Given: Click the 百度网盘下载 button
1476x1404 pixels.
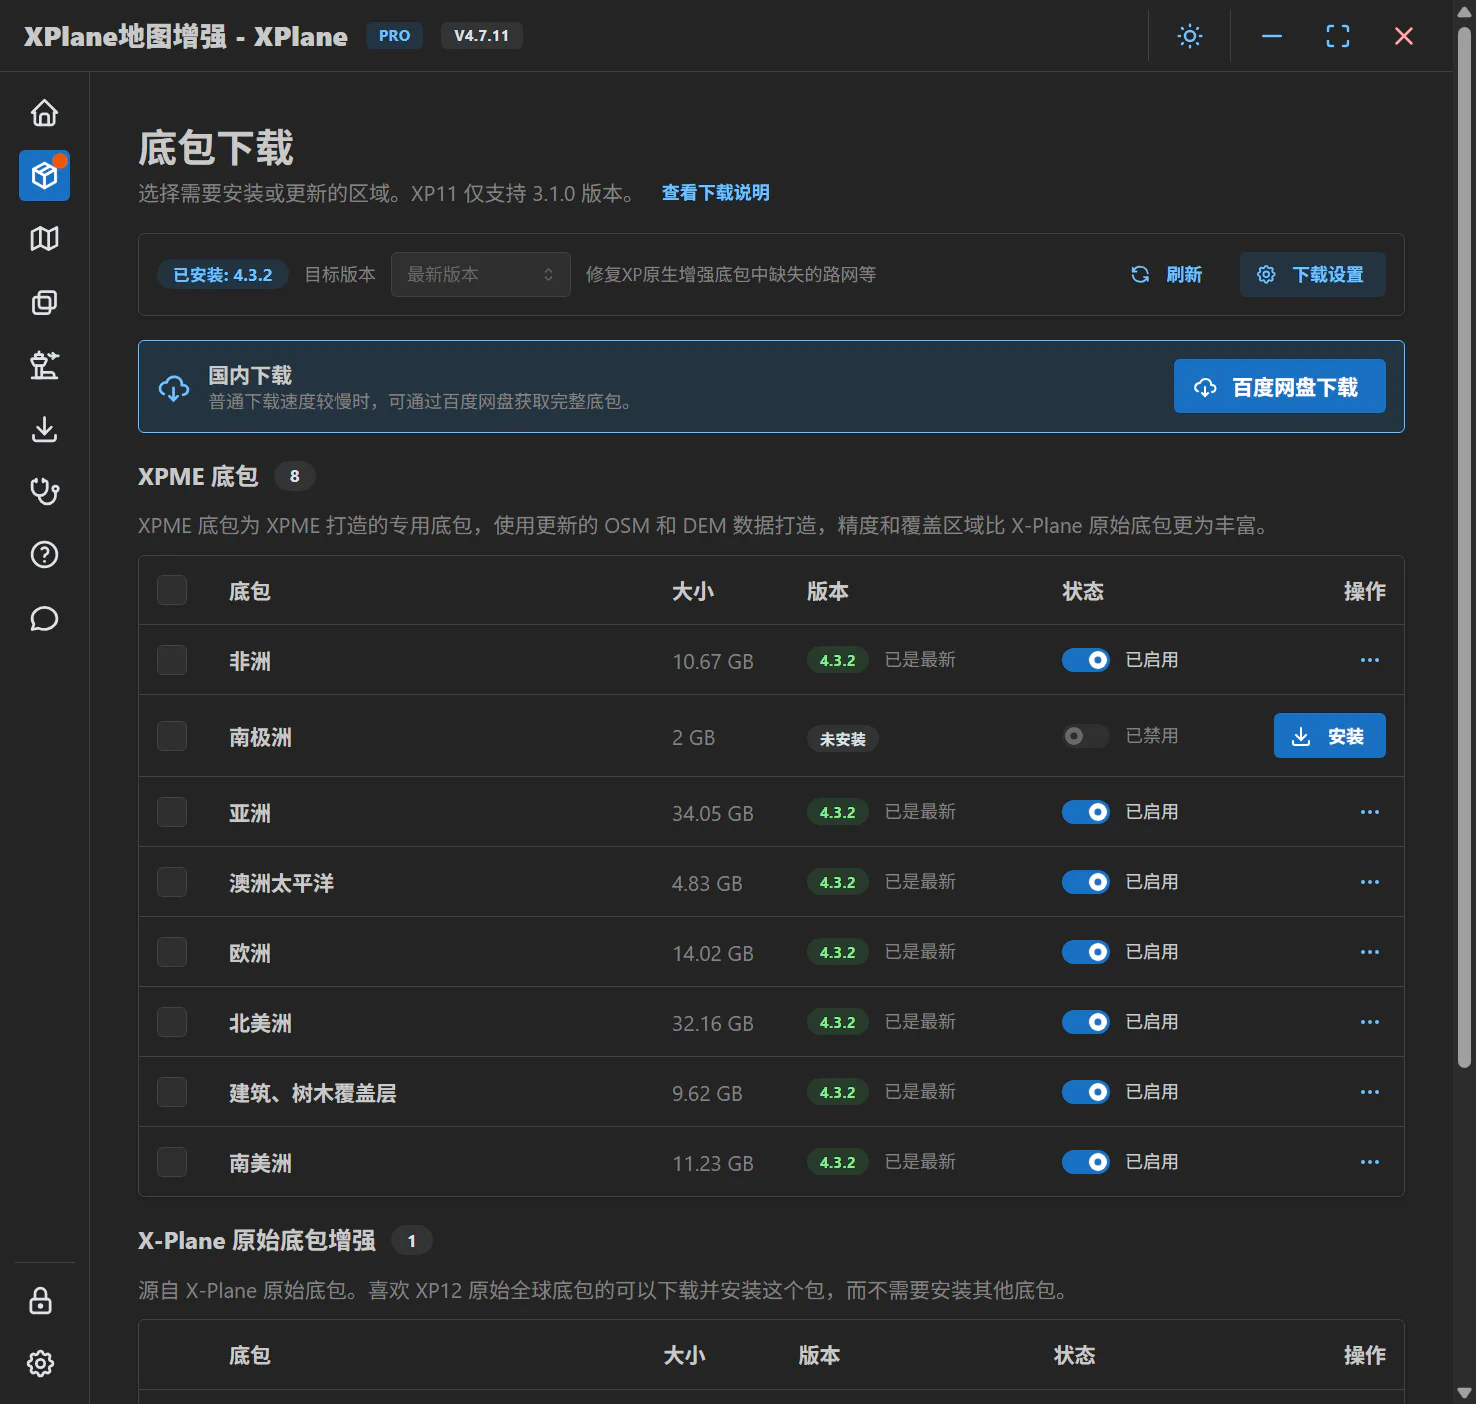Looking at the screenshot, I should [1279, 386].
